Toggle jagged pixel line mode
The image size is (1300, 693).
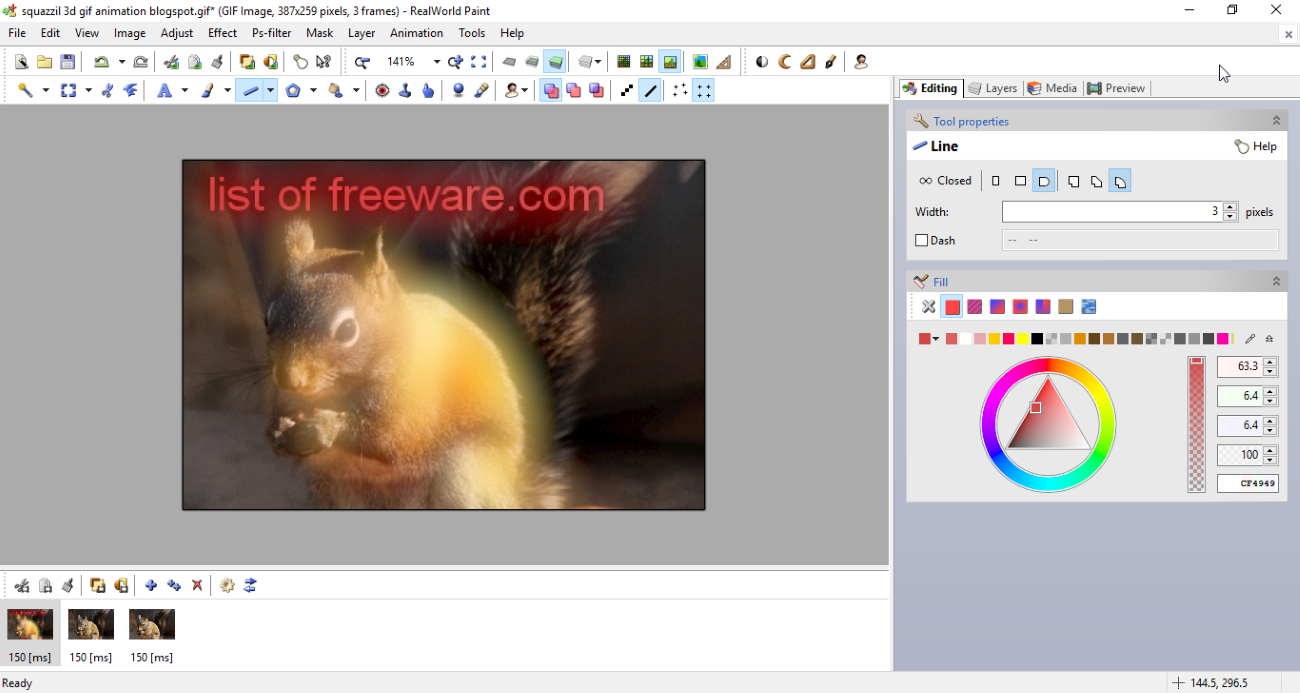[x=627, y=90]
